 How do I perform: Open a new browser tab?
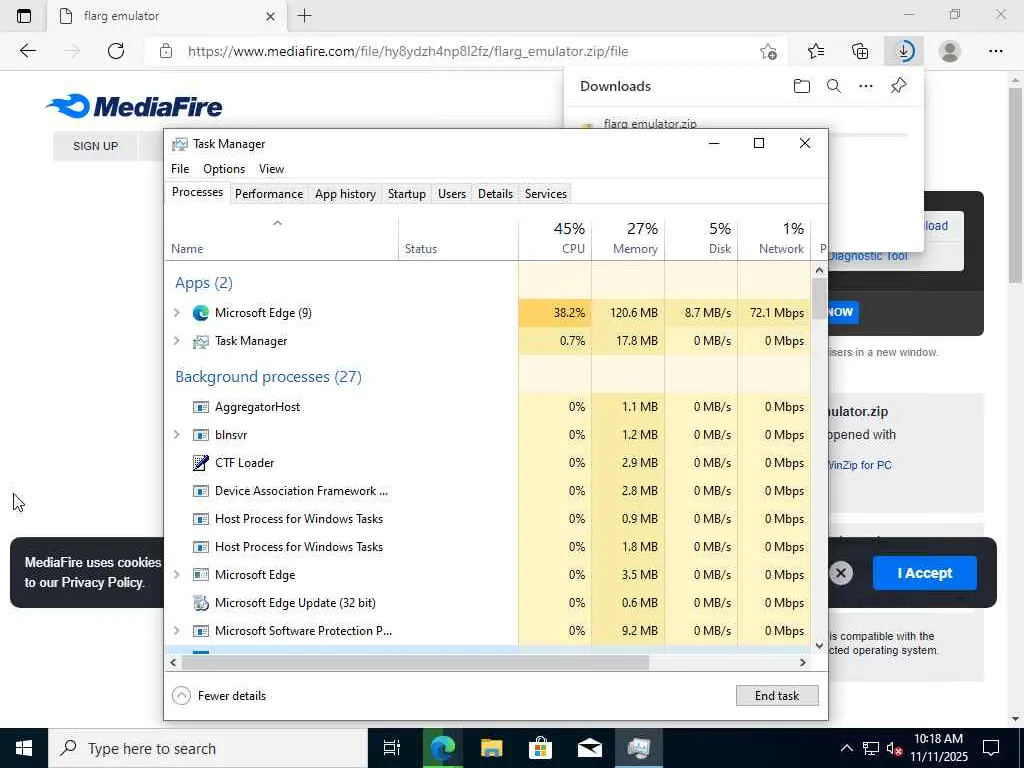click(x=304, y=16)
